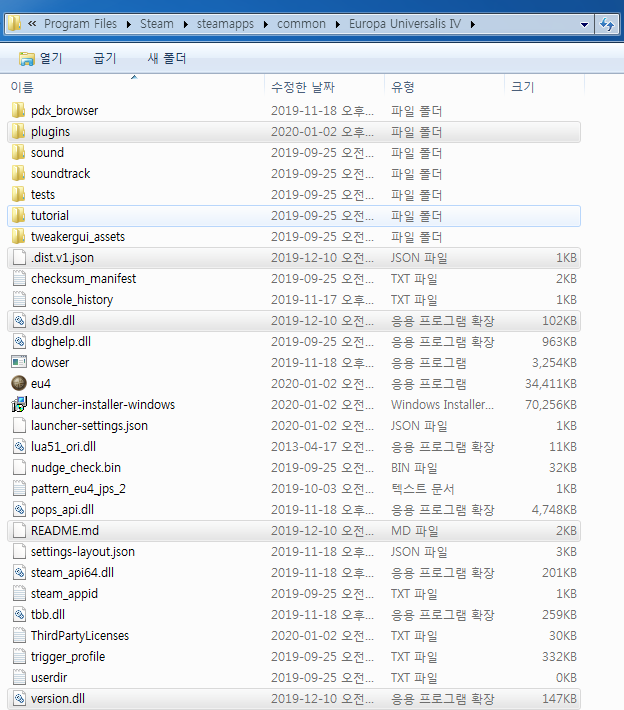Select the steam_appid file name
This screenshot has width=624, height=710.
pyautogui.click(x=64, y=594)
